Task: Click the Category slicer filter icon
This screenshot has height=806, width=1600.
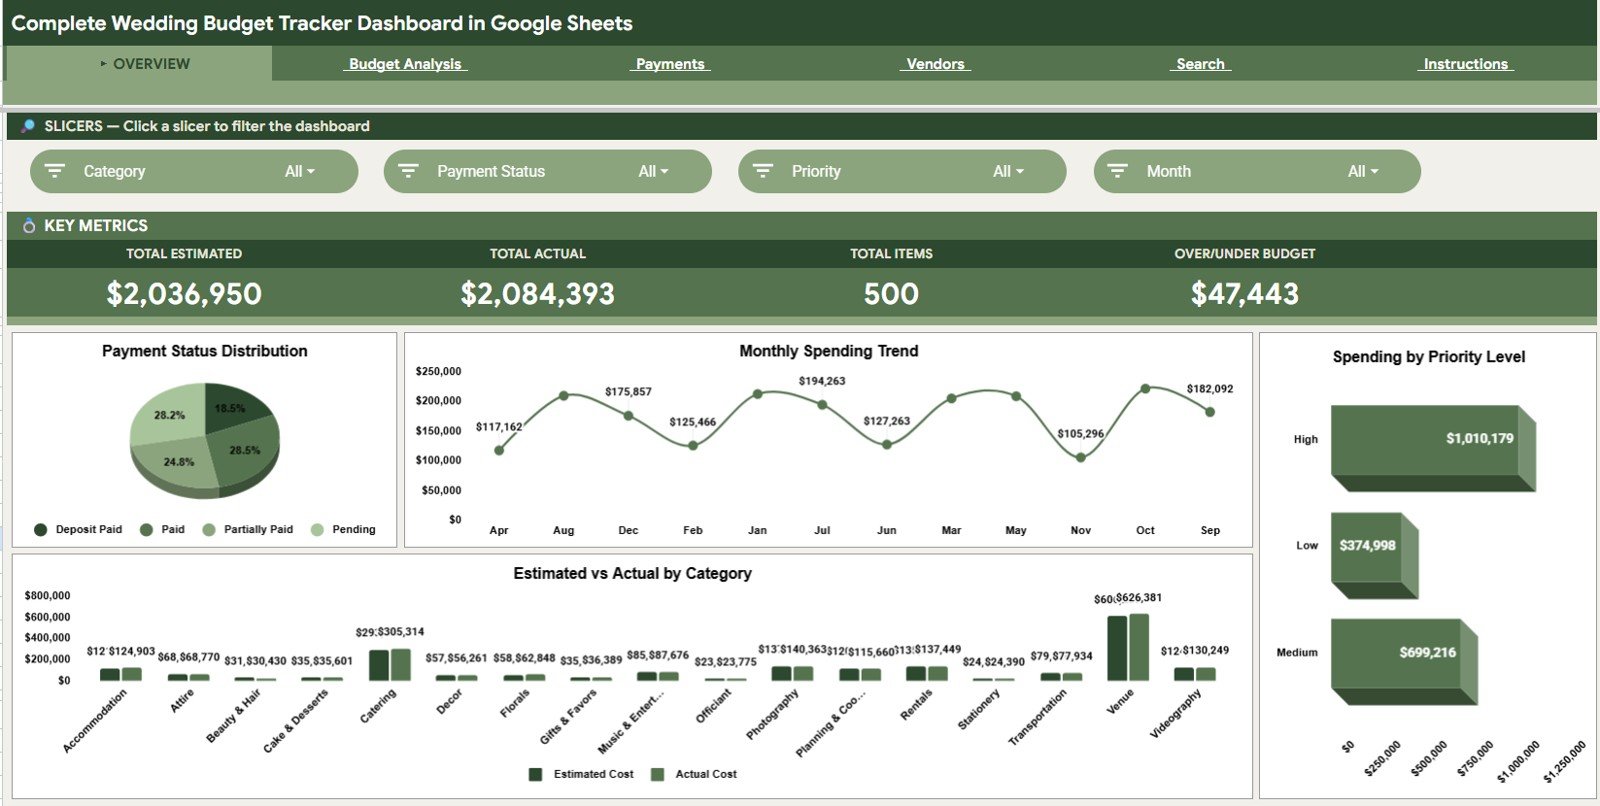Action: (55, 172)
